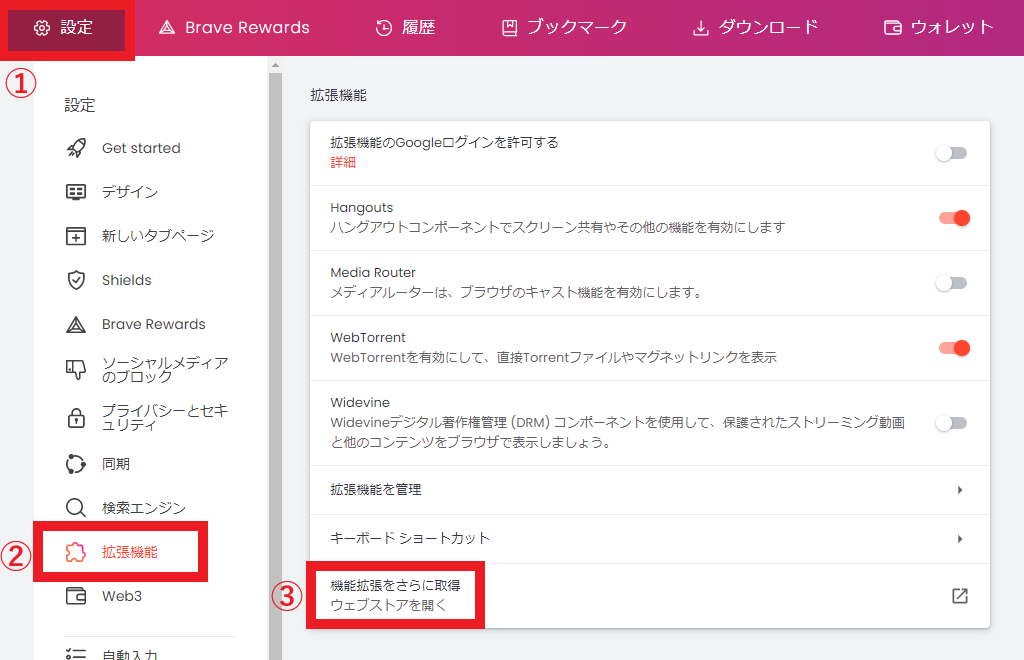The height and width of the screenshot is (660, 1024).
Task: Enable the Media Router toggle
Action: (x=952, y=283)
